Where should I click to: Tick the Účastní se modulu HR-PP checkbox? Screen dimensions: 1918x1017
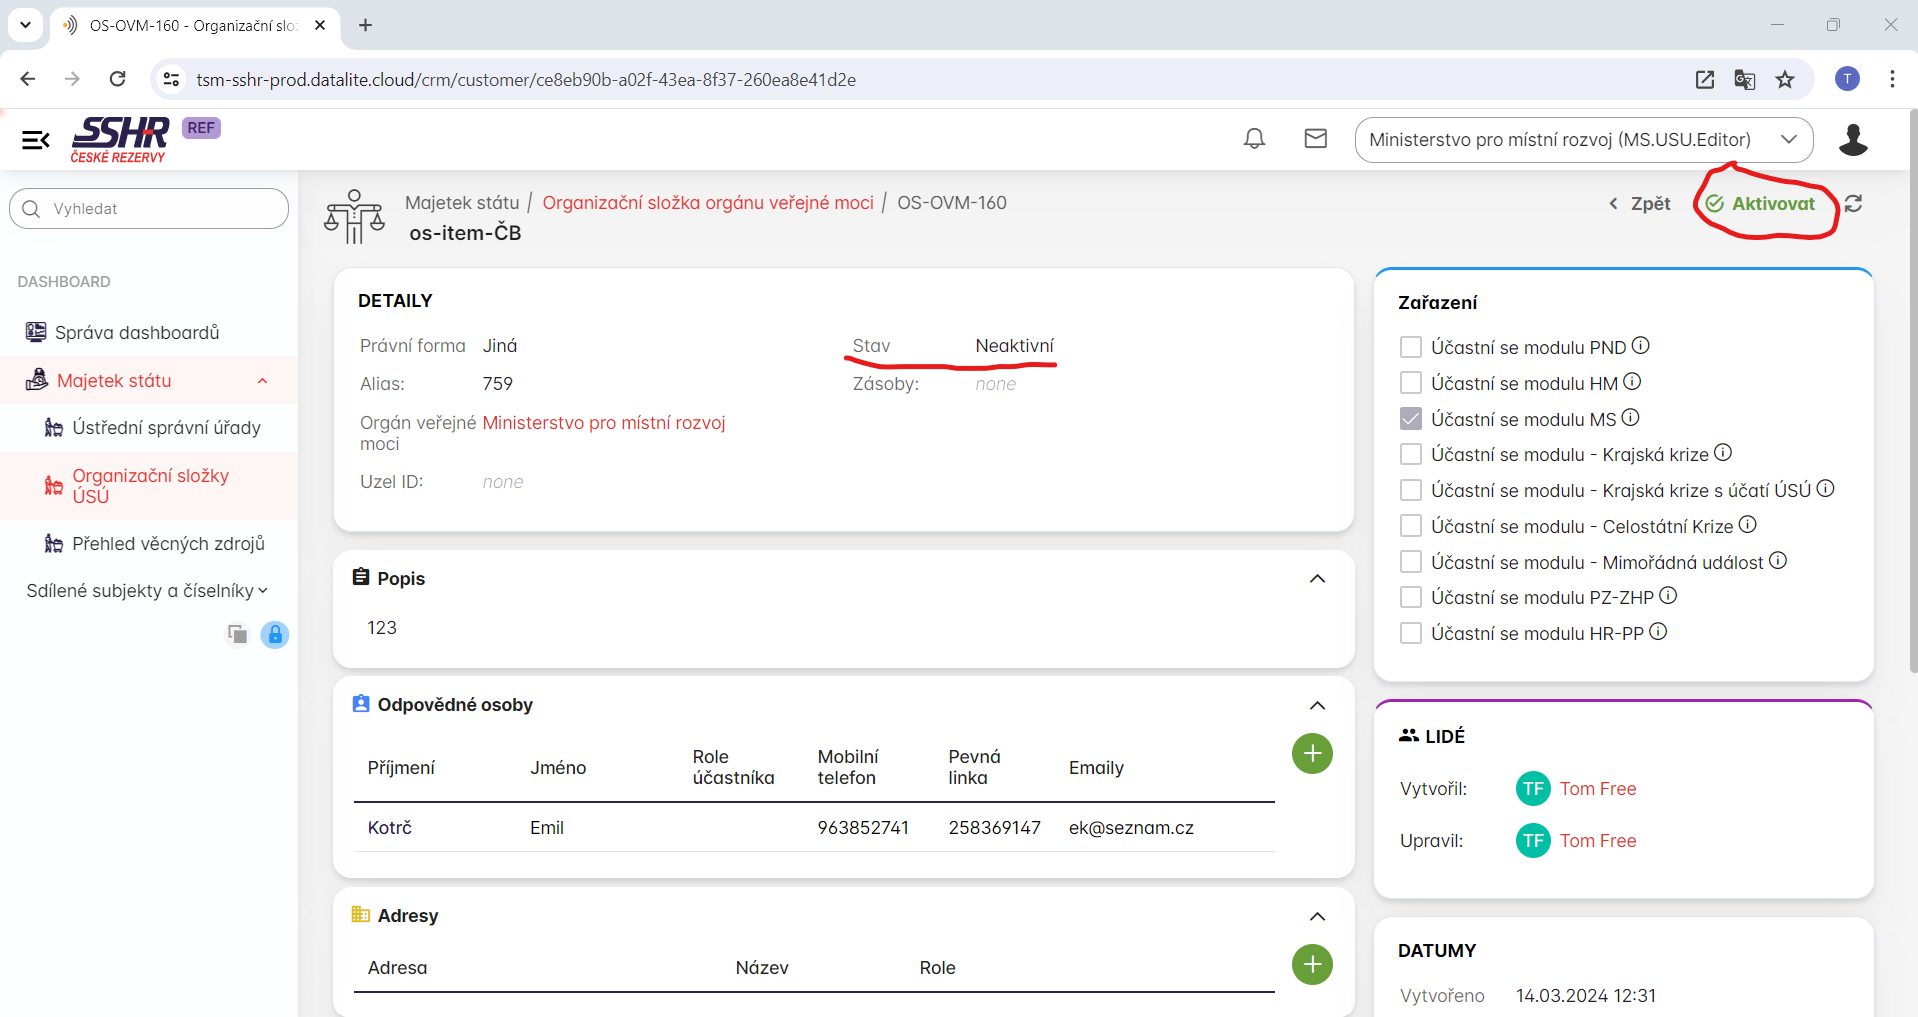1411,633
